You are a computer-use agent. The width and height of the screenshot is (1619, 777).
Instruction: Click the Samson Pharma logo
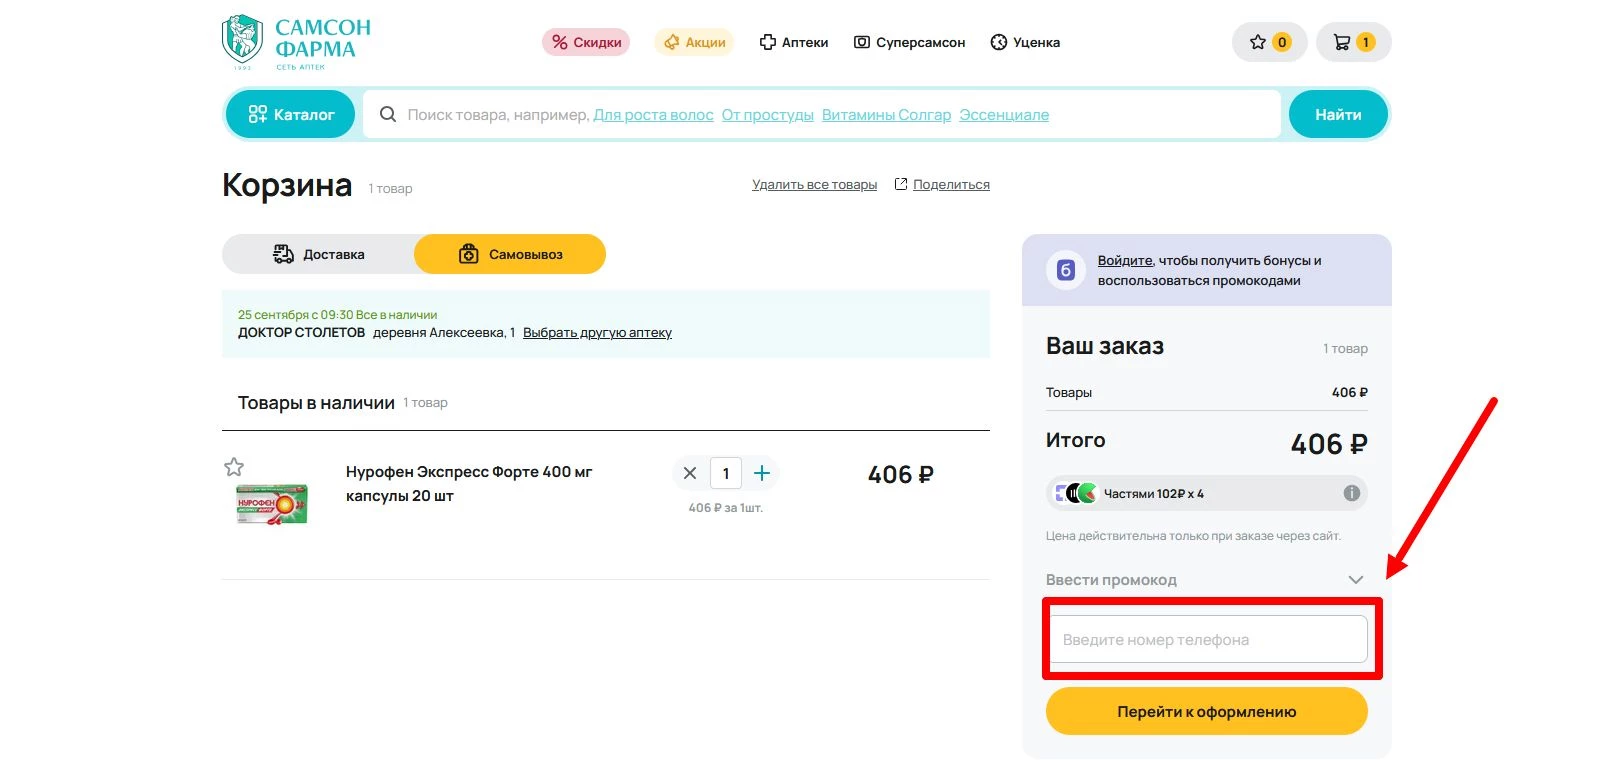296,42
